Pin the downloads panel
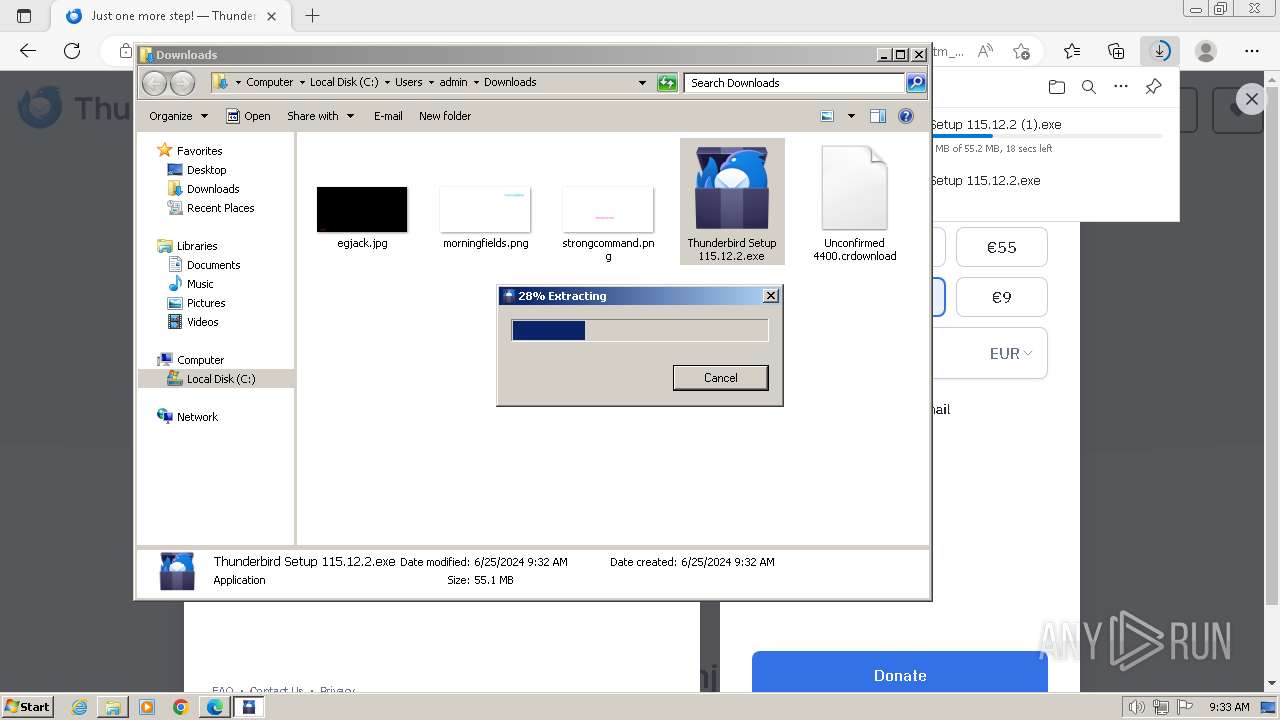The height and width of the screenshot is (720, 1280). 1153,87
